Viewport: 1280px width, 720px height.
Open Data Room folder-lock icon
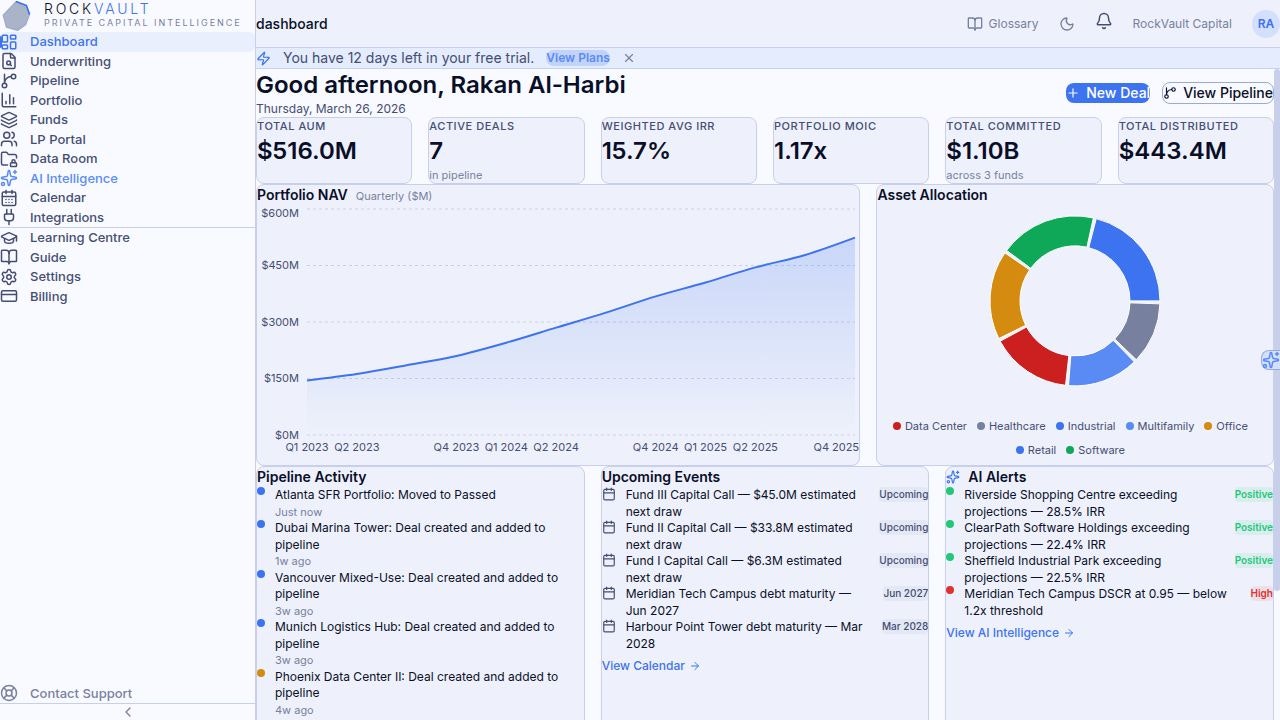coord(9,159)
